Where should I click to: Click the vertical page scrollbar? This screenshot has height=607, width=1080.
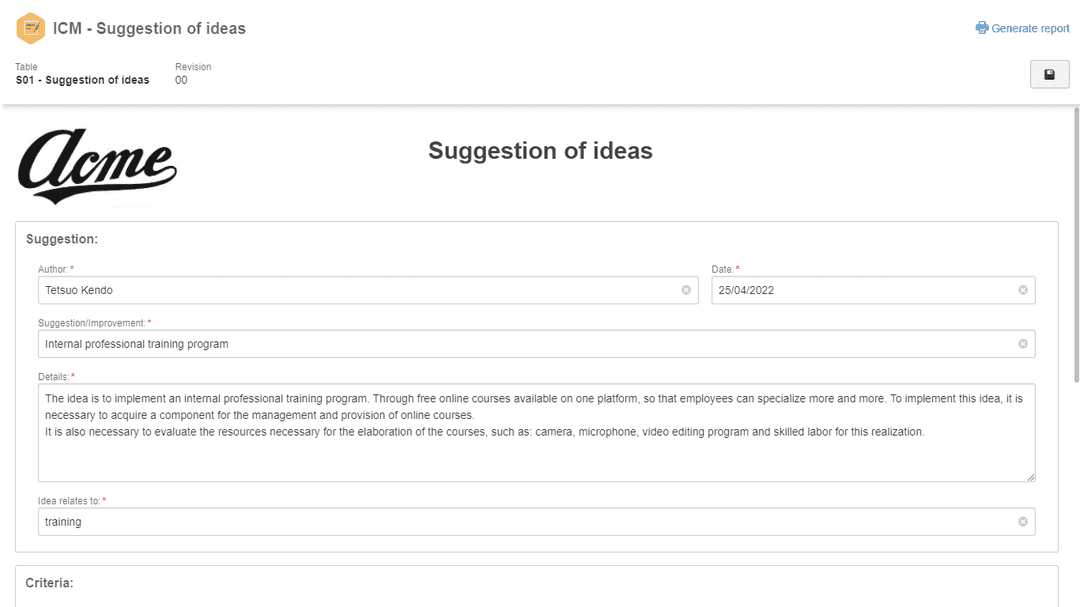pos(1077,245)
